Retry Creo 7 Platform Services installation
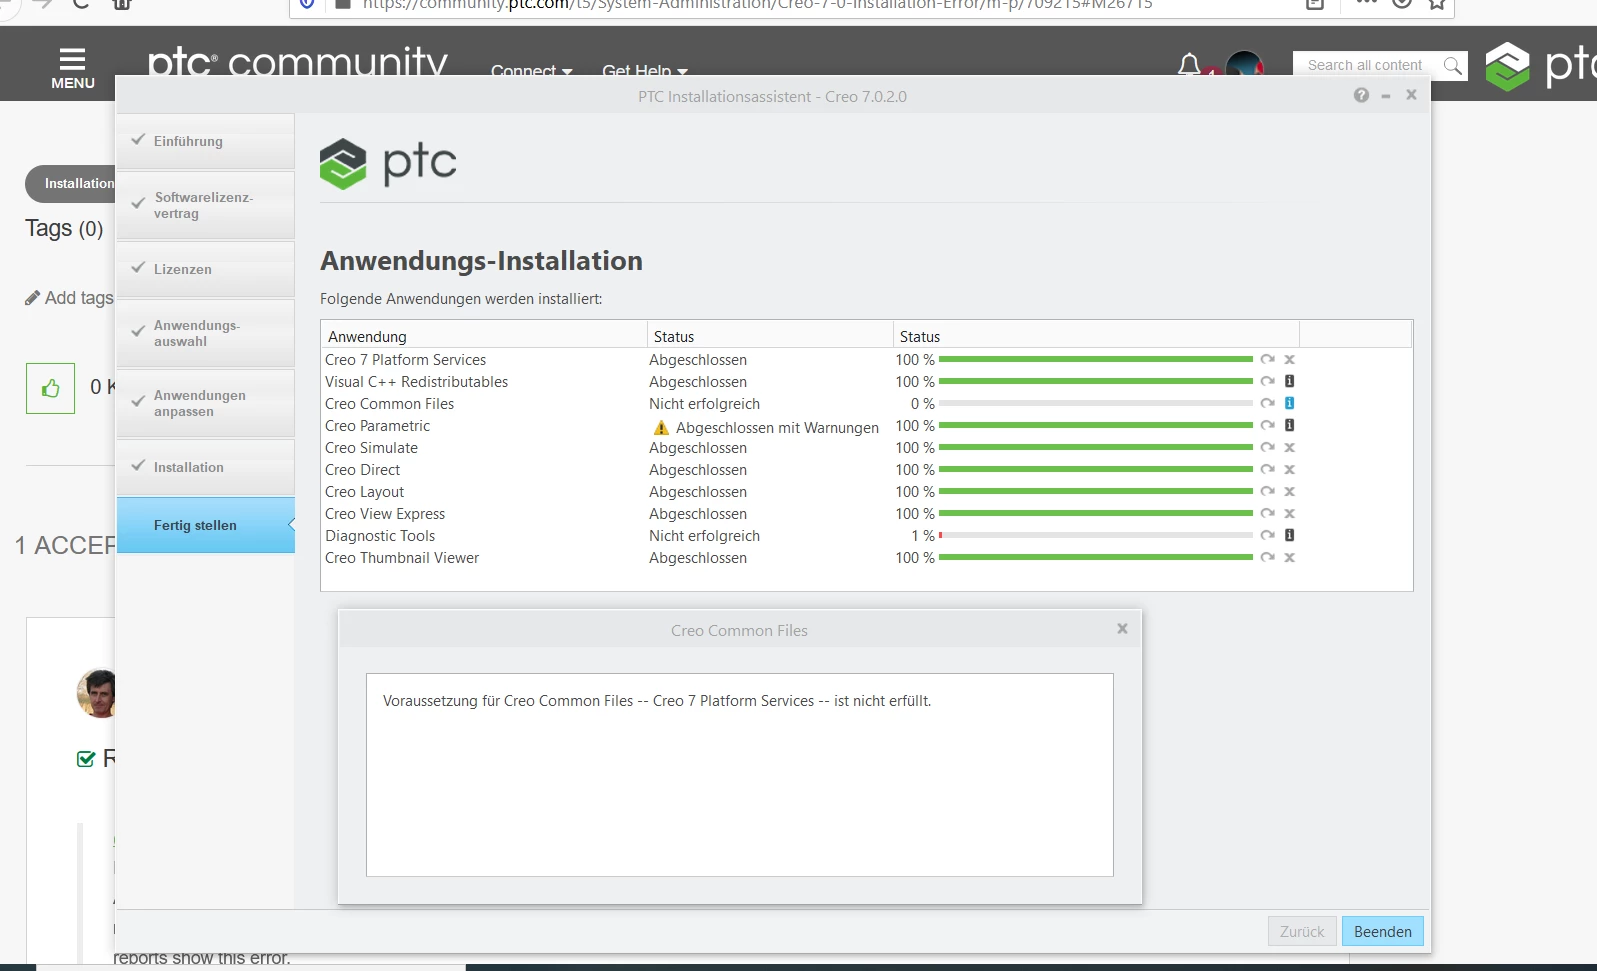The width and height of the screenshot is (1597, 971). click(x=1267, y=359)
